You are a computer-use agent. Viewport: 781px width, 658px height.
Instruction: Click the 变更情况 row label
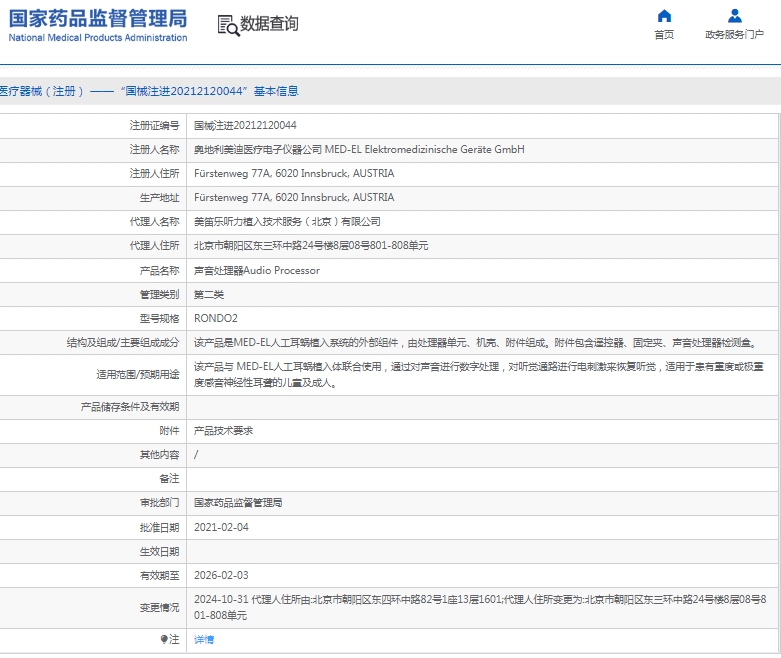[159, 608]
